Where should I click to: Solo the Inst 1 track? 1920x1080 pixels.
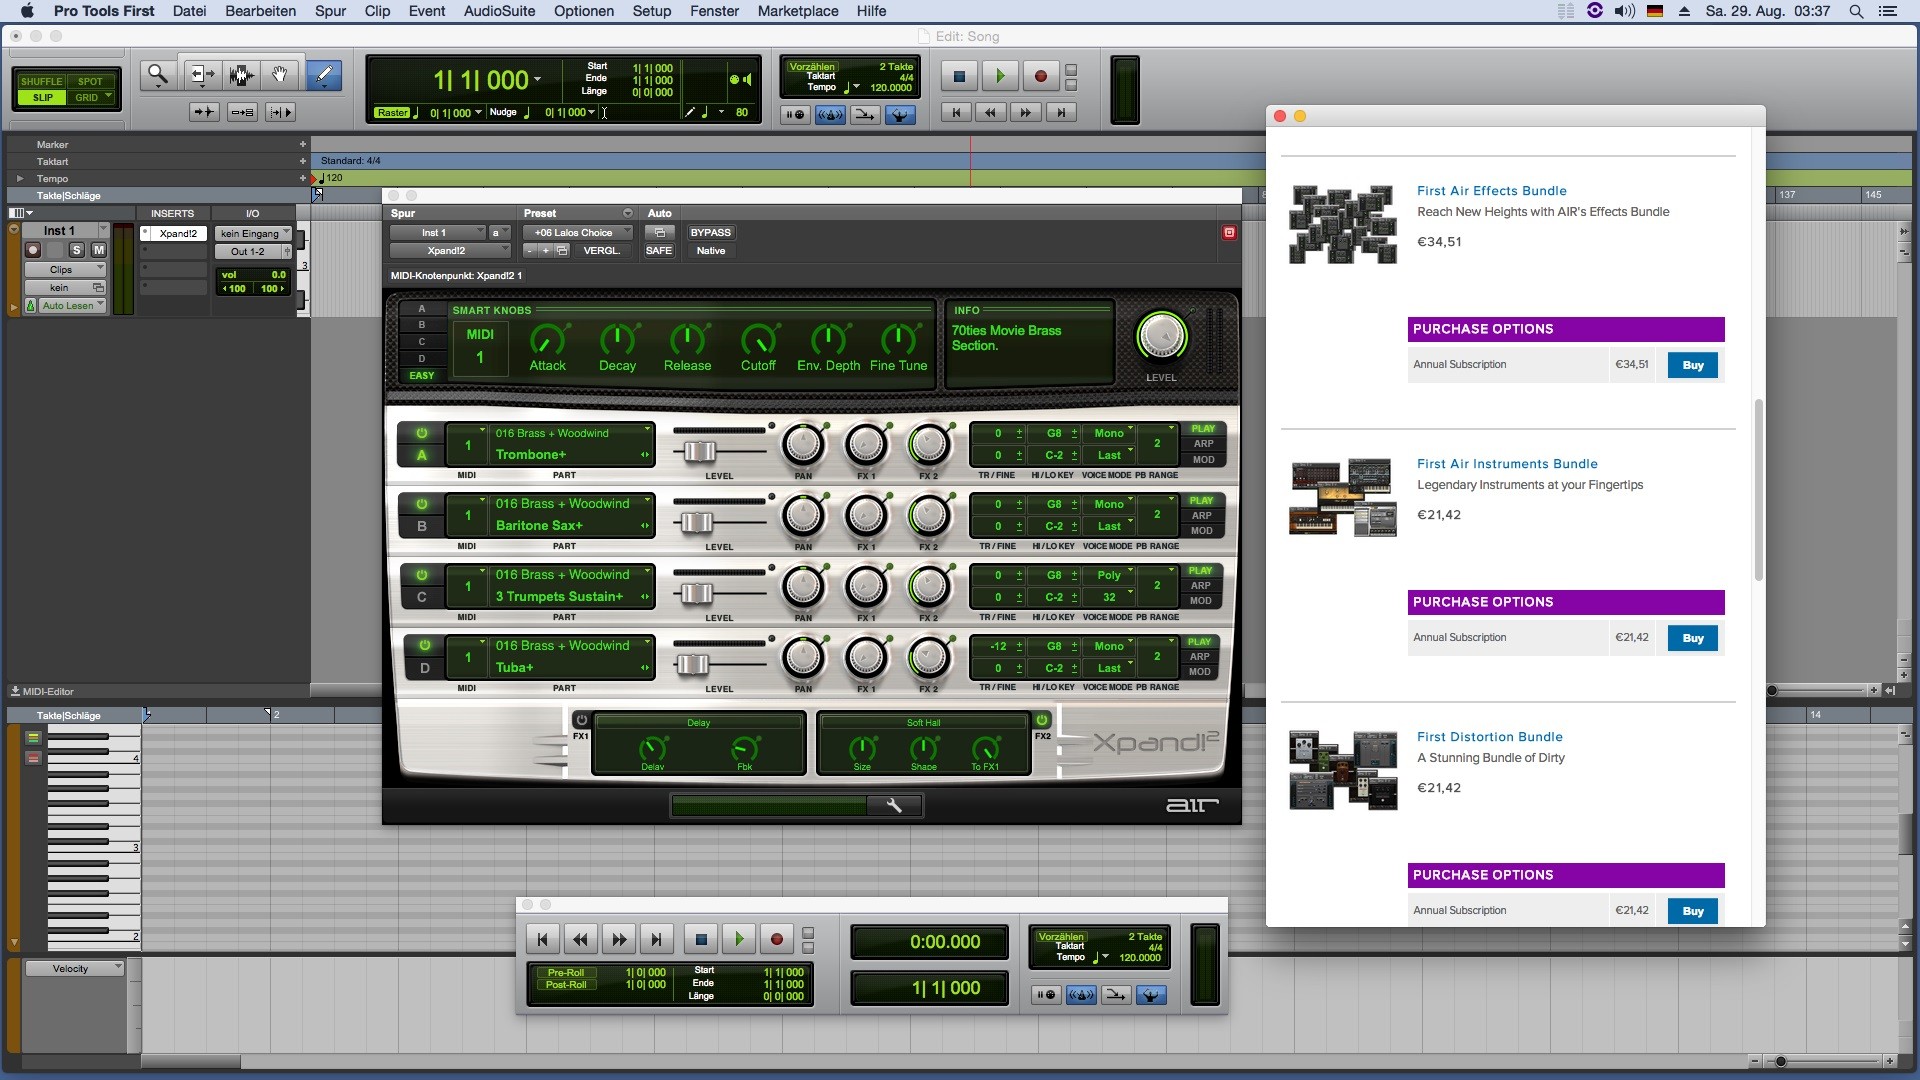point(77,250)
